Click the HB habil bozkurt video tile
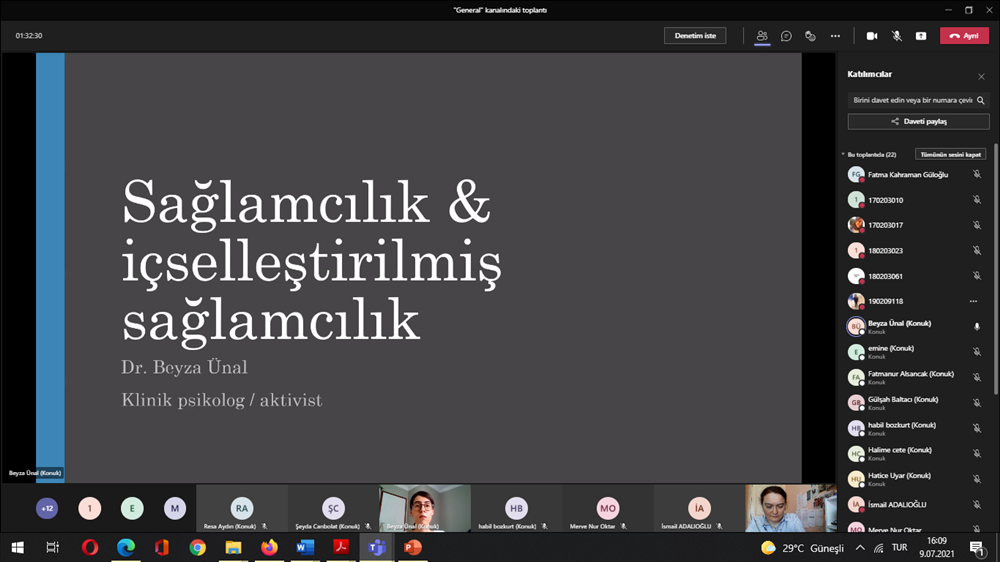This screenshot has width=1000, height=562. 516,508
